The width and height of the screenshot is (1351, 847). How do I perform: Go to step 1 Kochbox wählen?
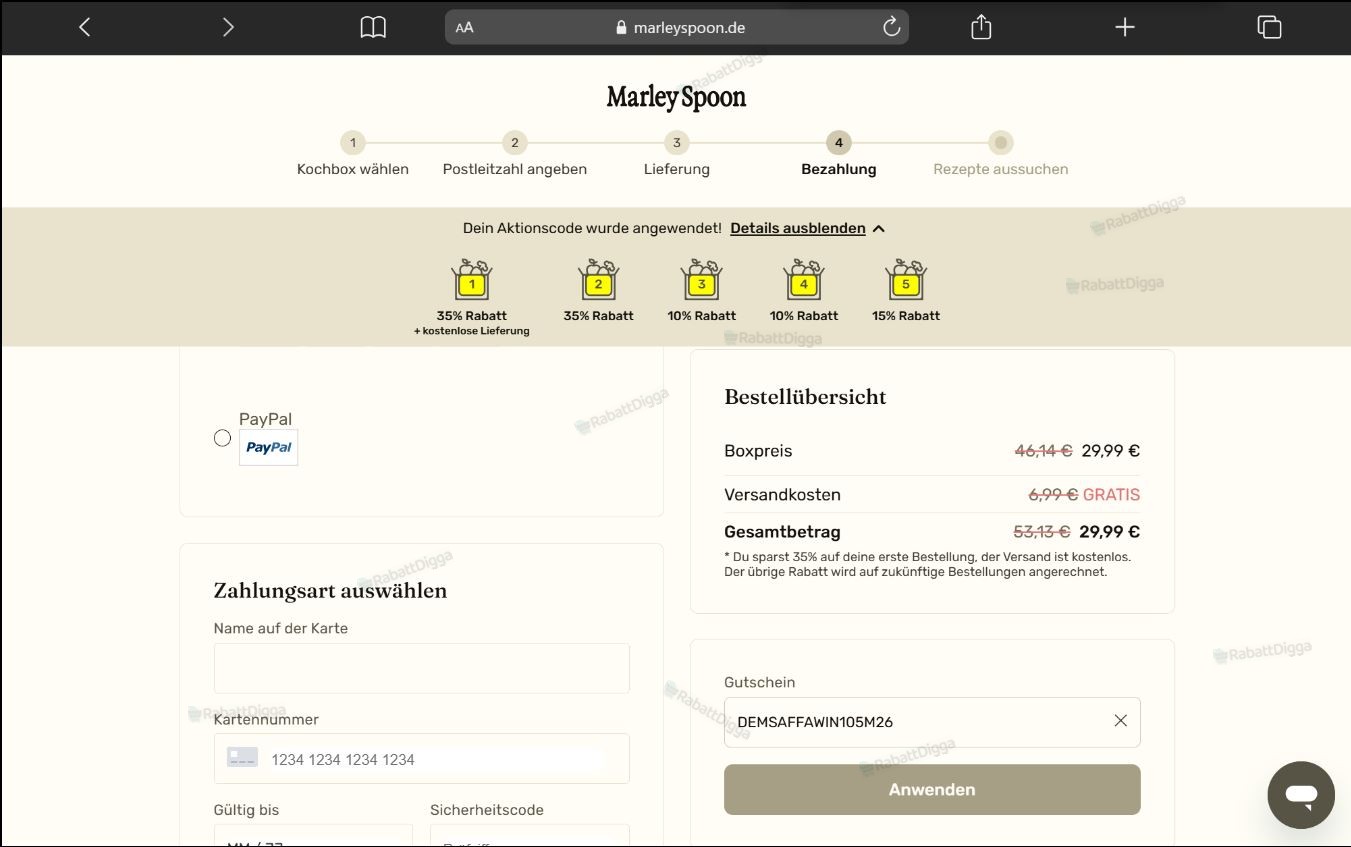tap(352, 155)
